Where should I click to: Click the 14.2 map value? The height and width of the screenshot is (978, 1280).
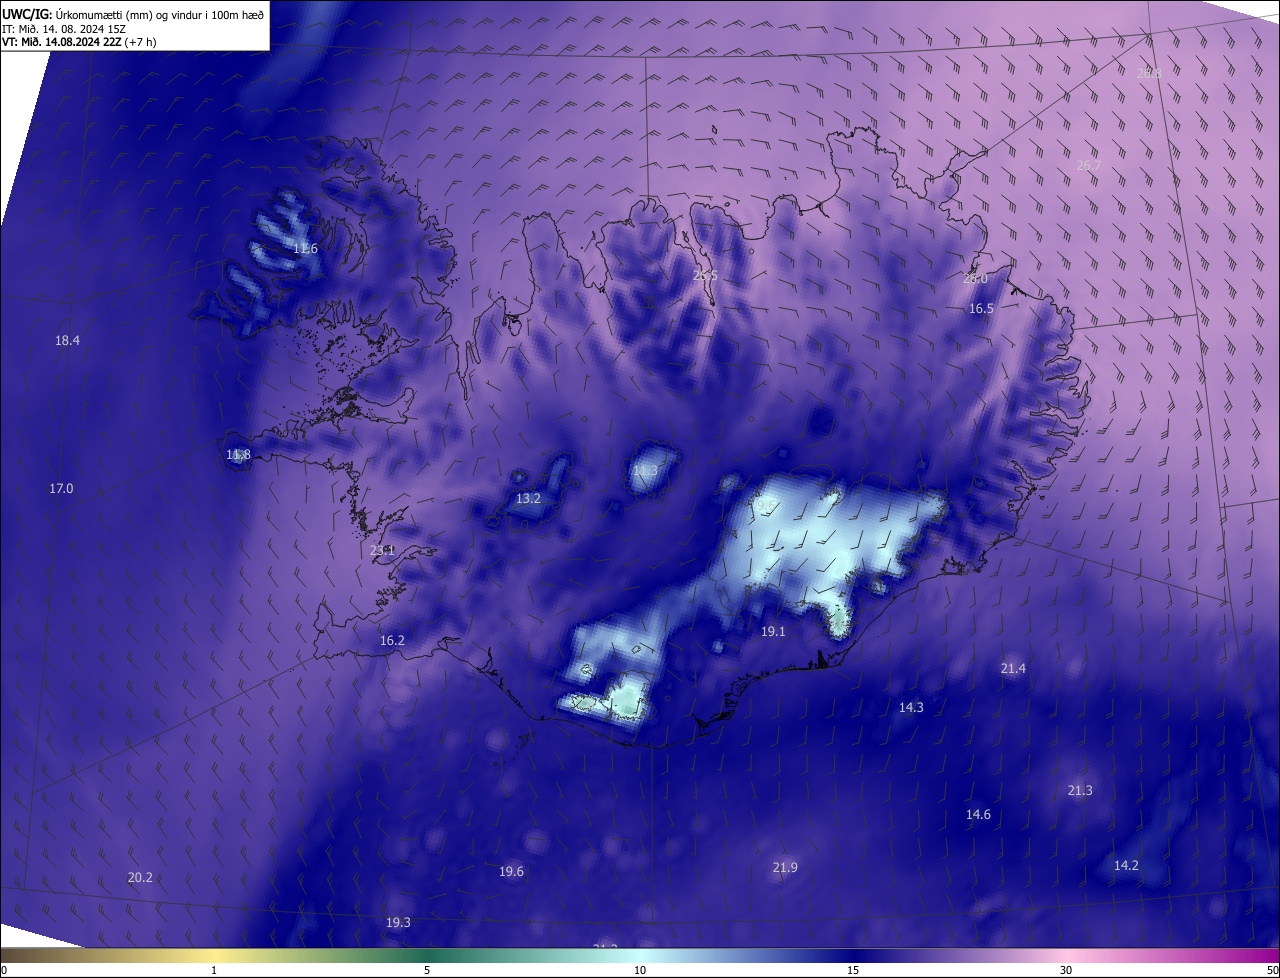click(x=1126, y=866)
